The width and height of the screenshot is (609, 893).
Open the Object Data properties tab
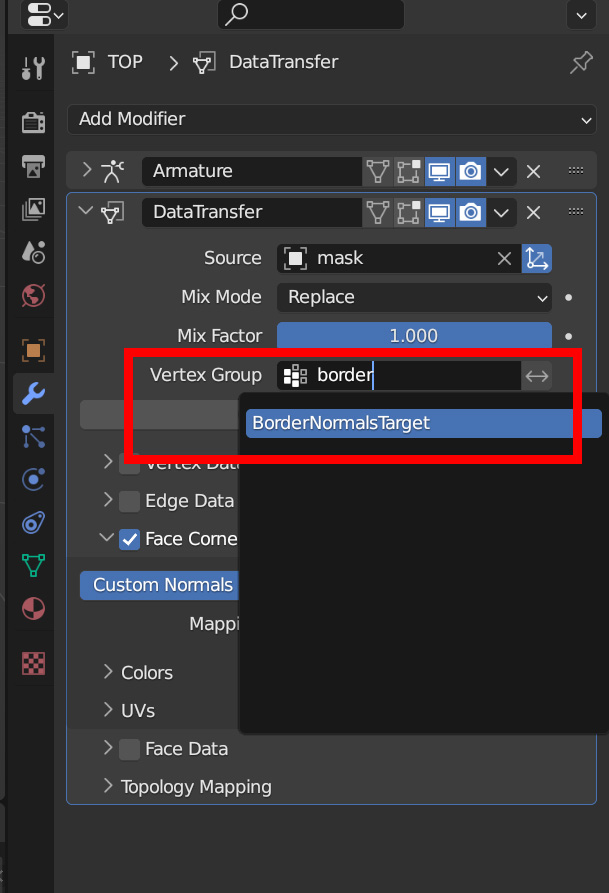pyautogui.click(x=33, y=565)
